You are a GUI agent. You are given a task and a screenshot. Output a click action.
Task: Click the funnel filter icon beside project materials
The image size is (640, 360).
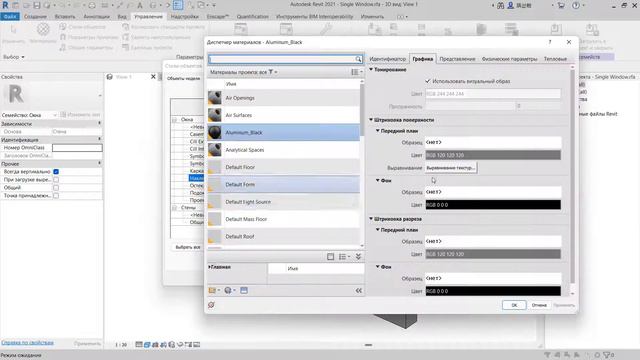271,72
